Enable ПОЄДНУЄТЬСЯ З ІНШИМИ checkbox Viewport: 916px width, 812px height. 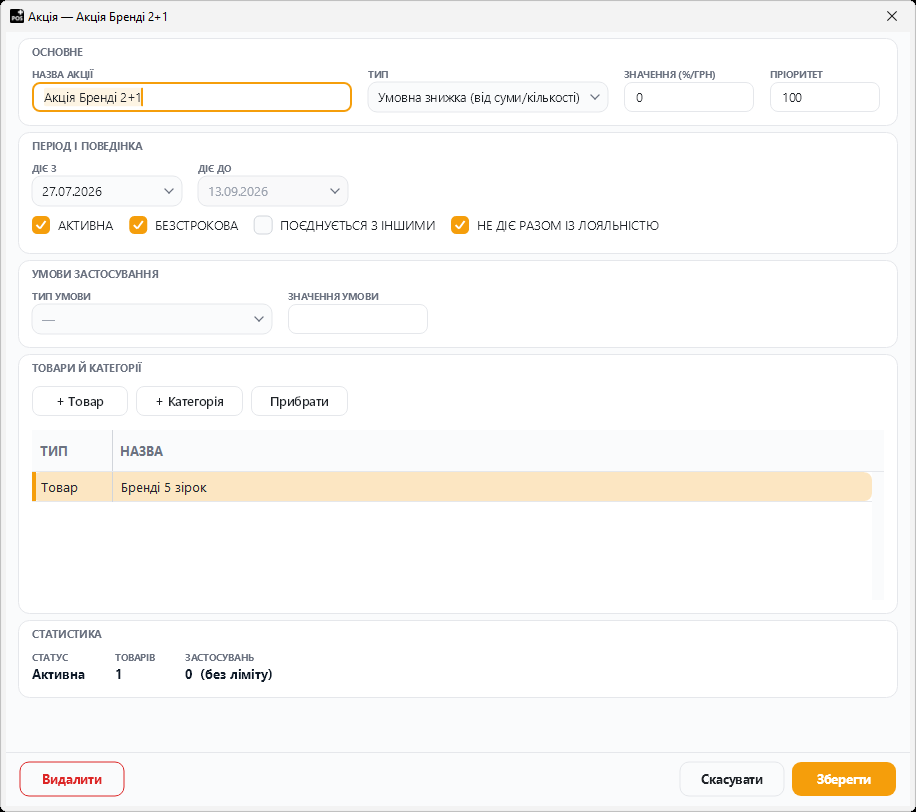point(263,225)
